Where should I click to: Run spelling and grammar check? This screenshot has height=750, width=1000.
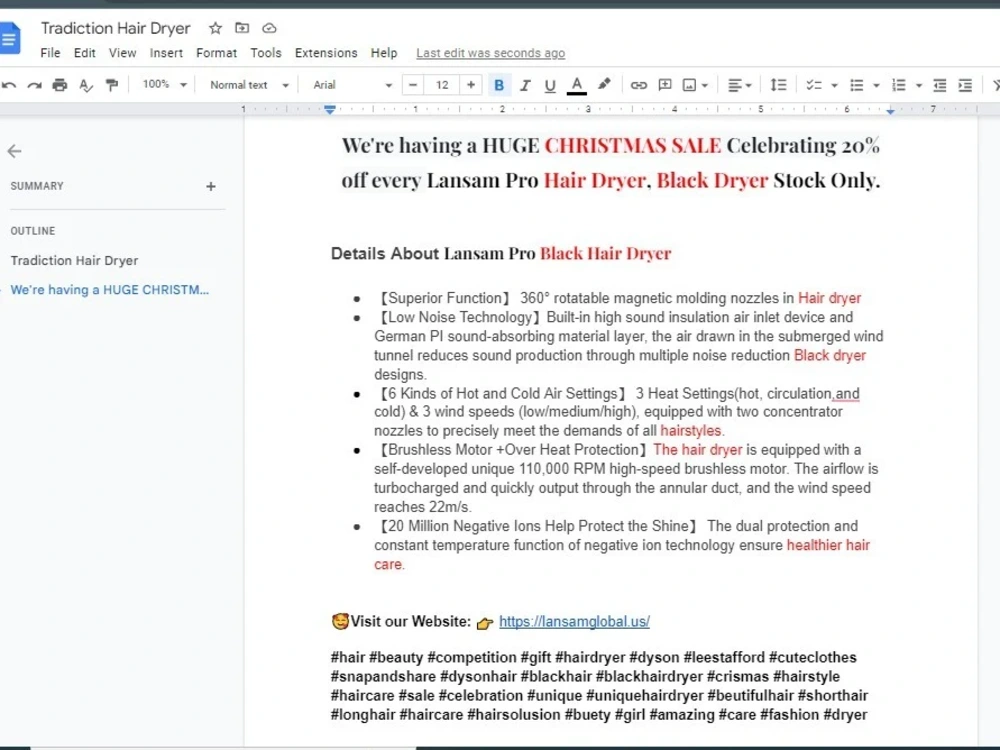[x=86, y=85]
